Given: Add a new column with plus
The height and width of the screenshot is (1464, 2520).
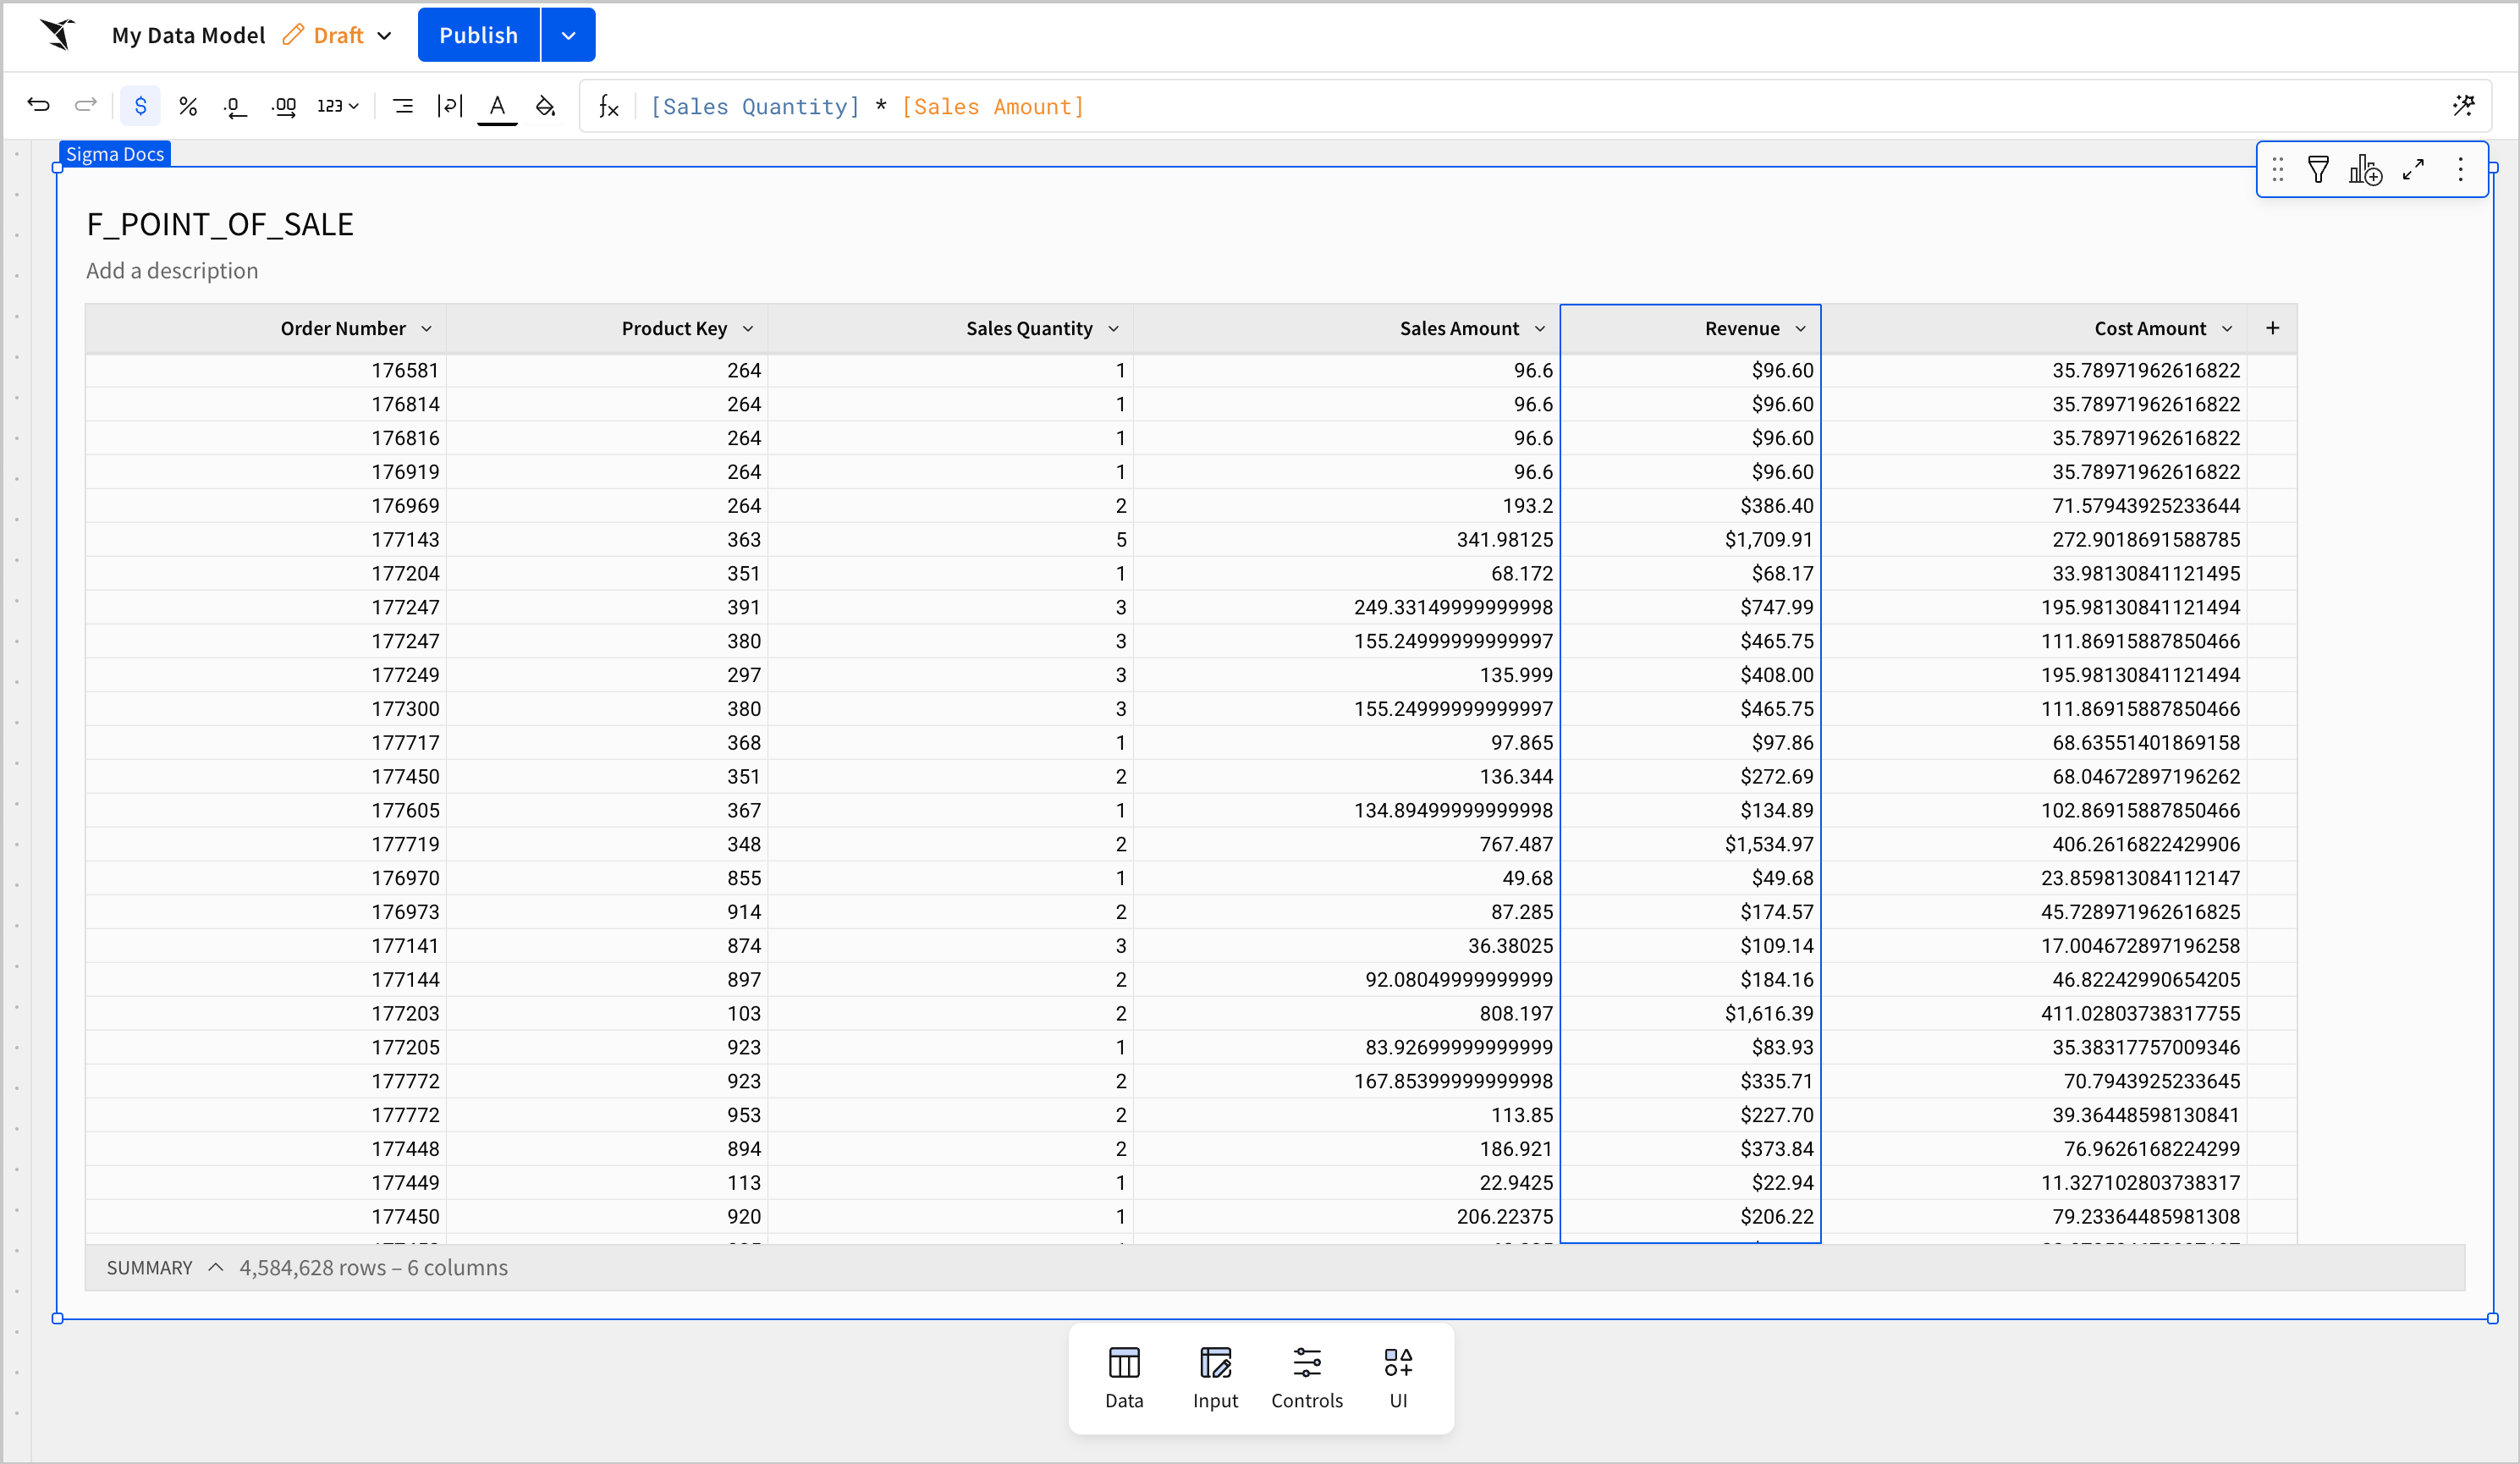Looking at the screenshot, I should 2272,328.
